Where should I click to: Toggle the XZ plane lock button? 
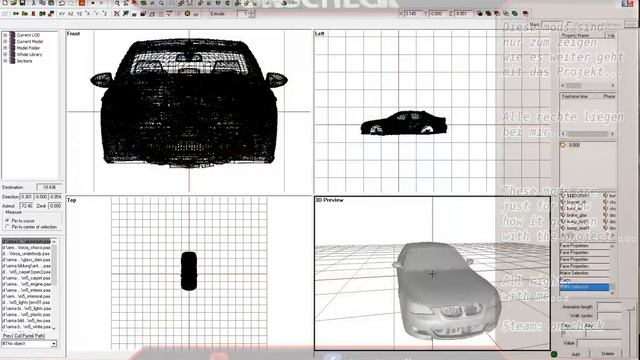pyautogui.click(x=70, y=14)
